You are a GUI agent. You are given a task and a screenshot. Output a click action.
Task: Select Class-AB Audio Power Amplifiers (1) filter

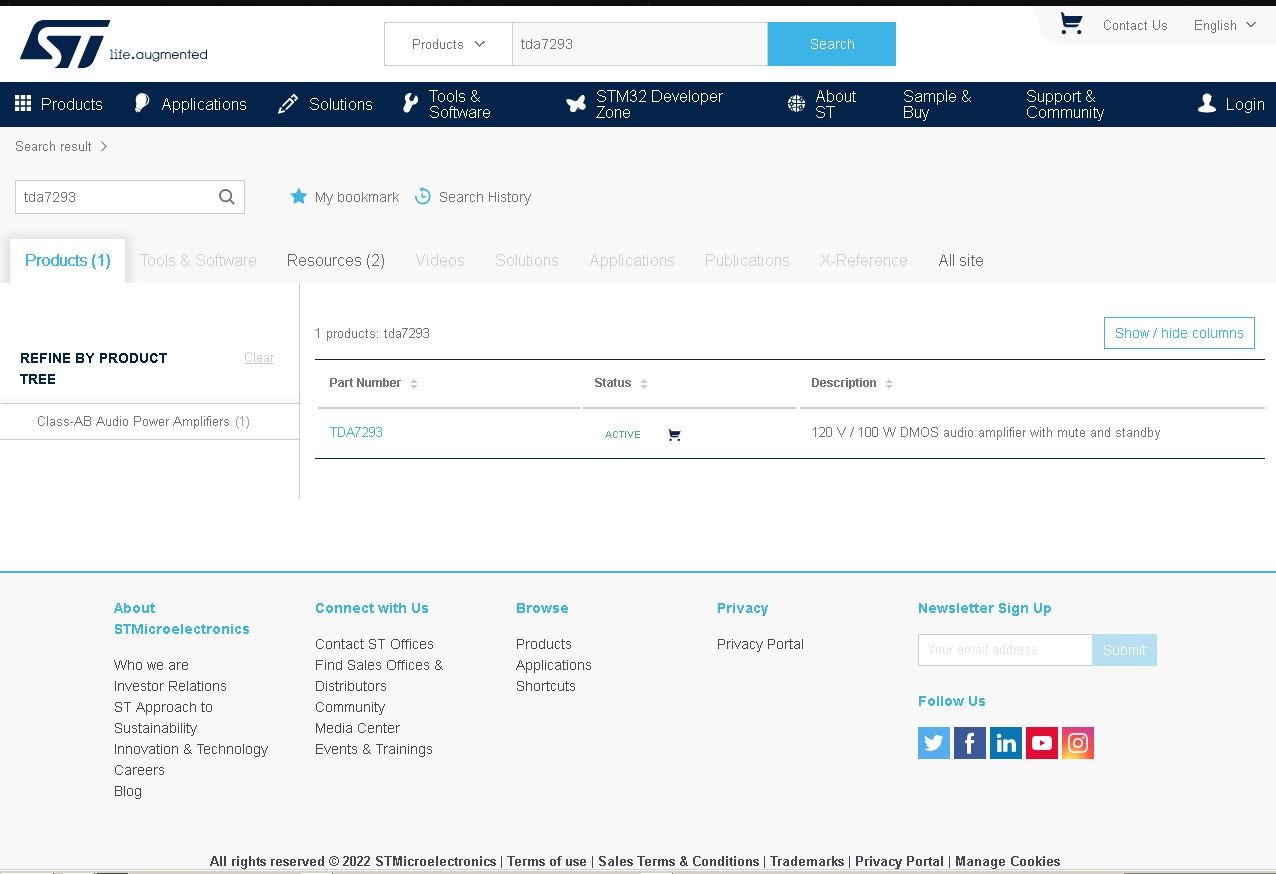(x=143, y=421)
